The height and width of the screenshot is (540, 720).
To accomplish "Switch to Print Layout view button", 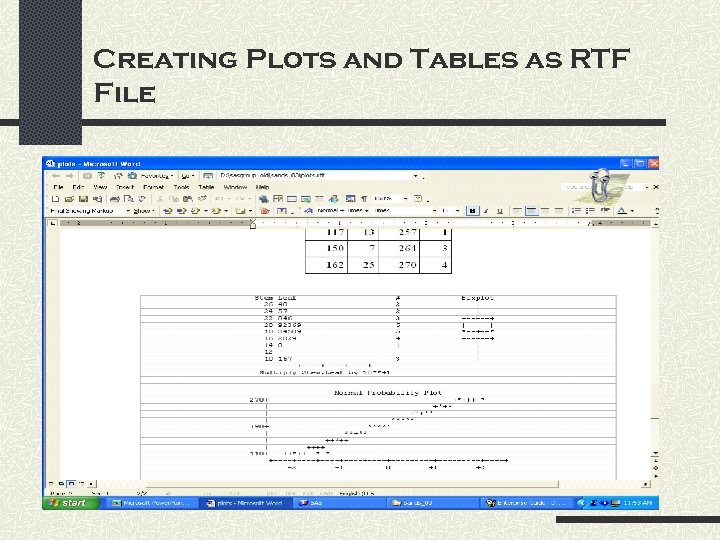I will click(x=71, y=484).
